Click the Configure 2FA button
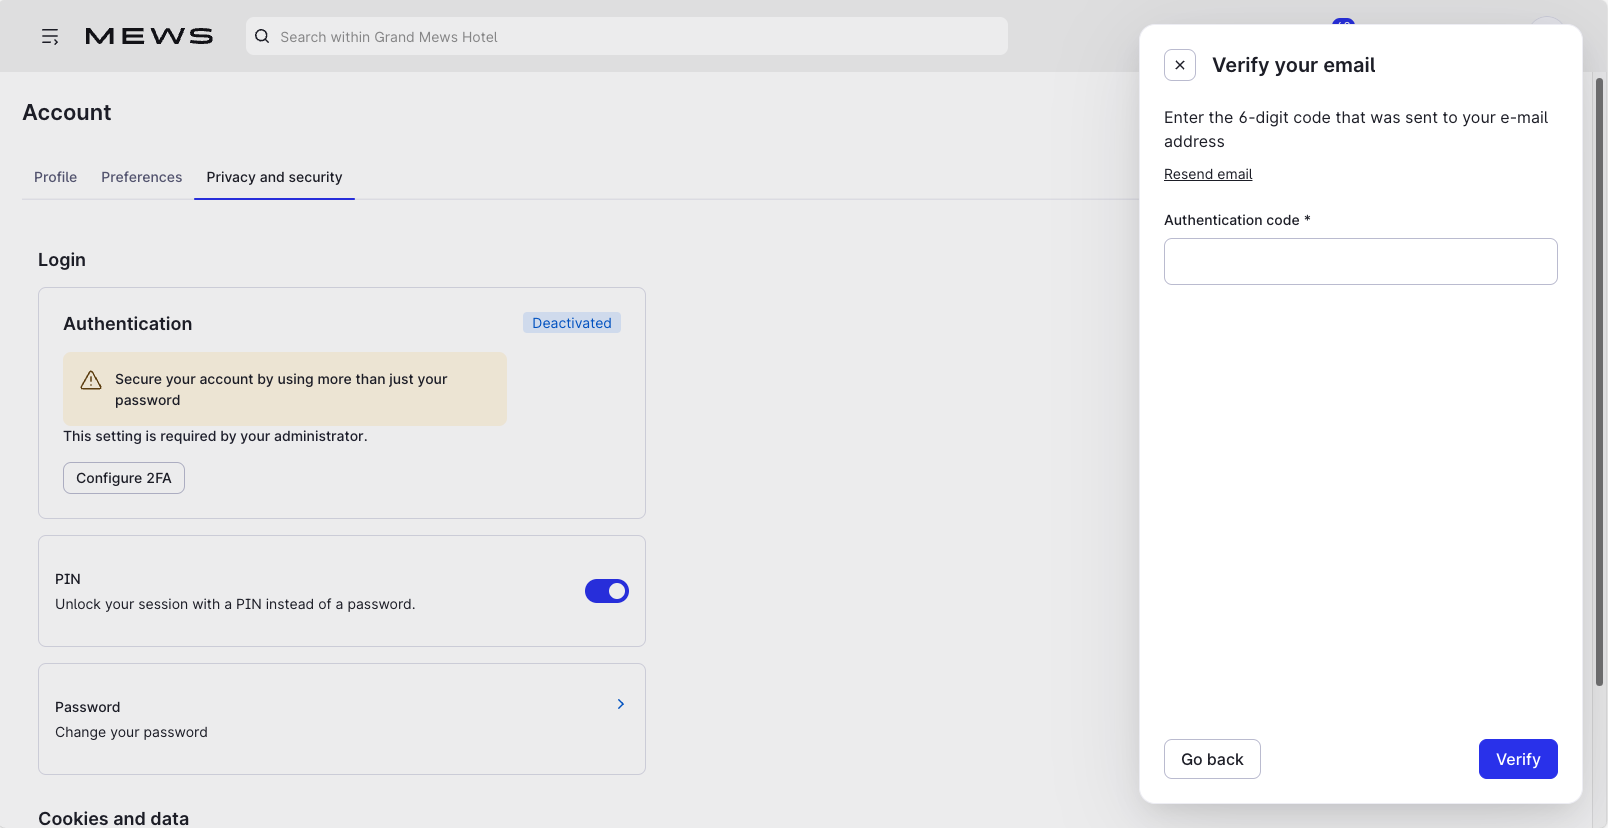Screen dimensions: 1608x828 click(124, 478)
